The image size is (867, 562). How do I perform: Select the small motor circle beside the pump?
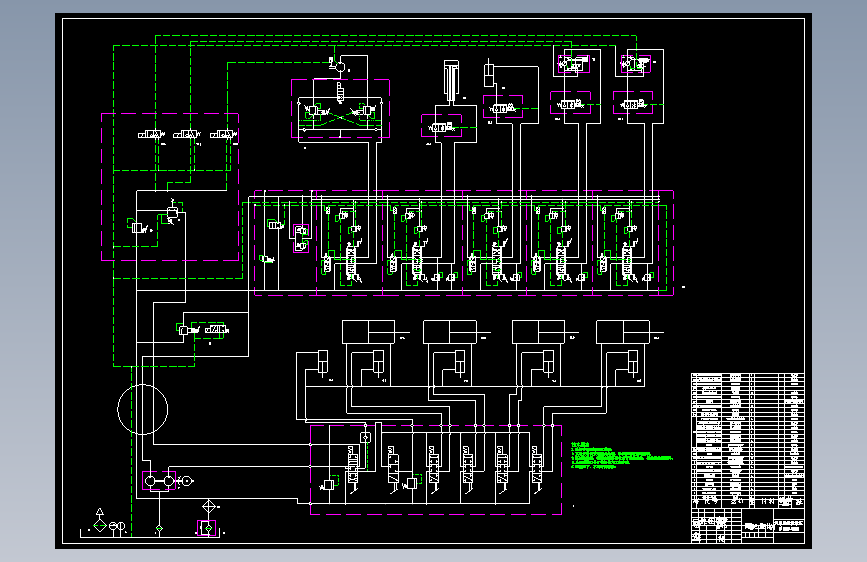coord(187,481)
